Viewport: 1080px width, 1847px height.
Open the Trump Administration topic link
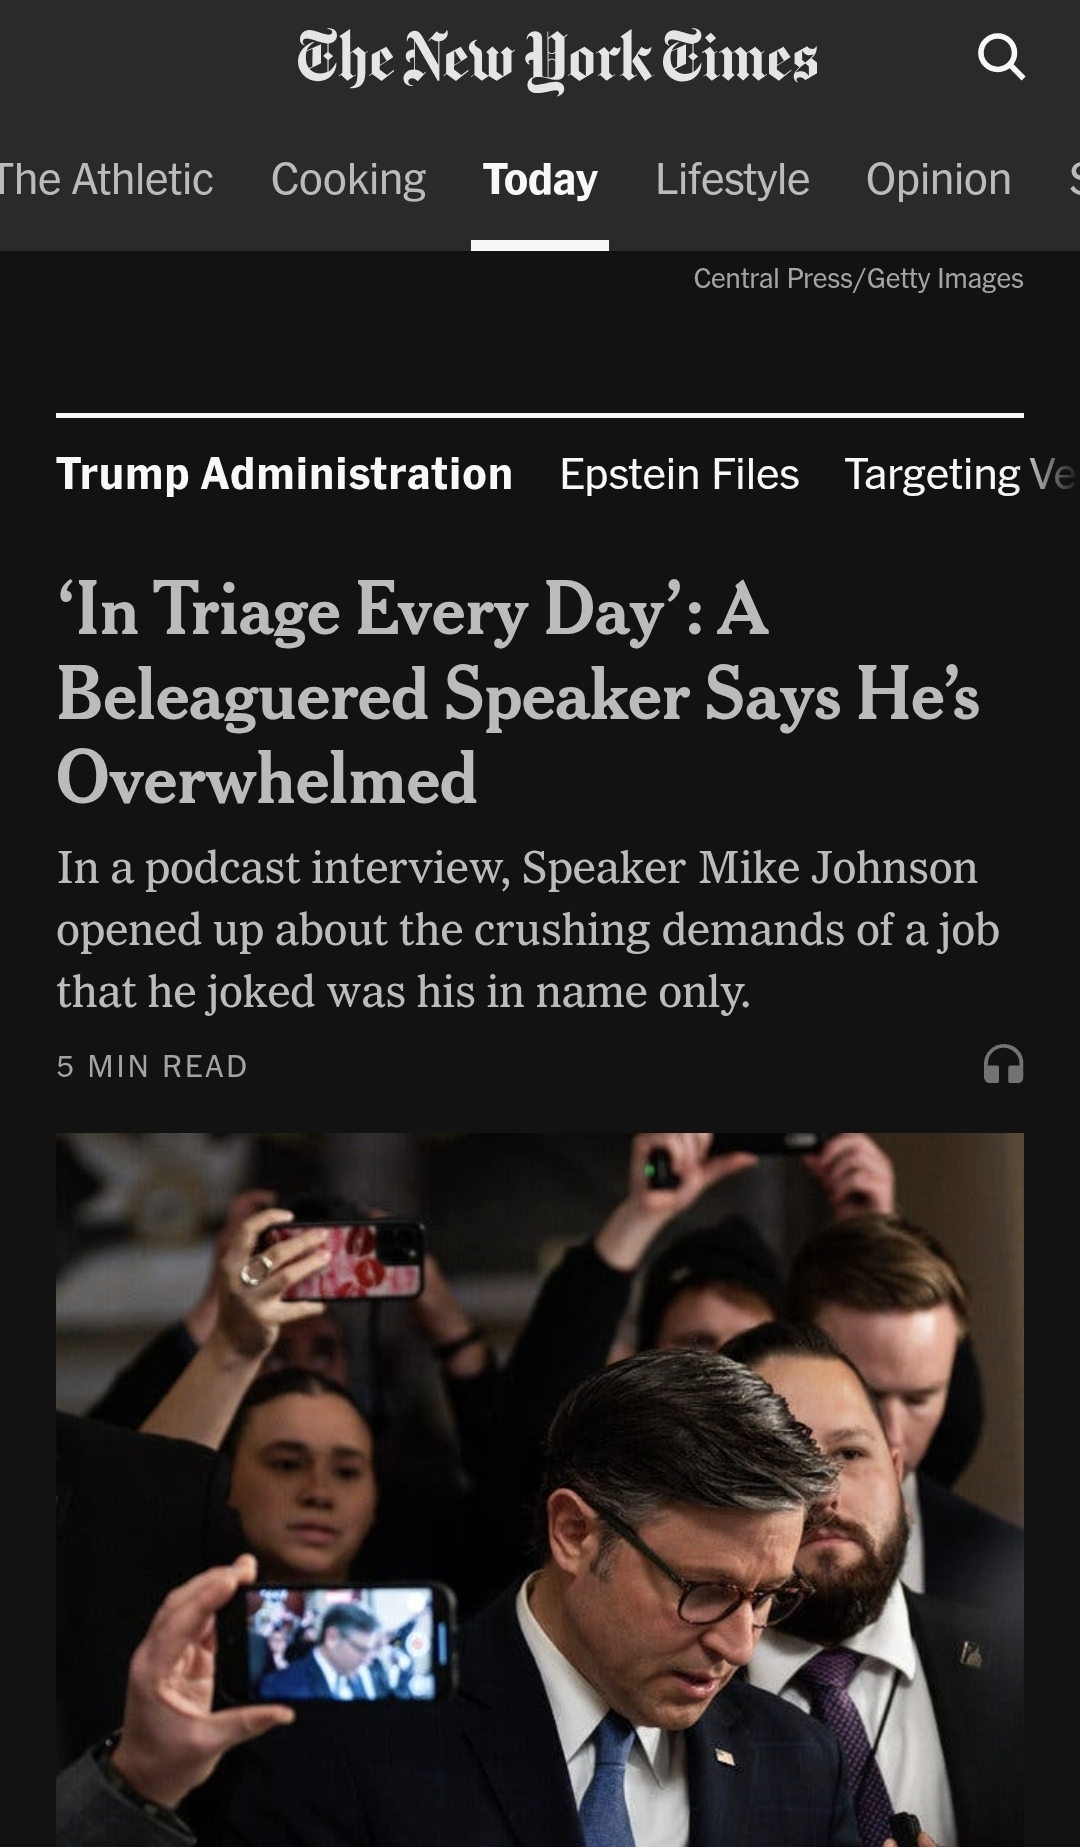tap(284, 474)
